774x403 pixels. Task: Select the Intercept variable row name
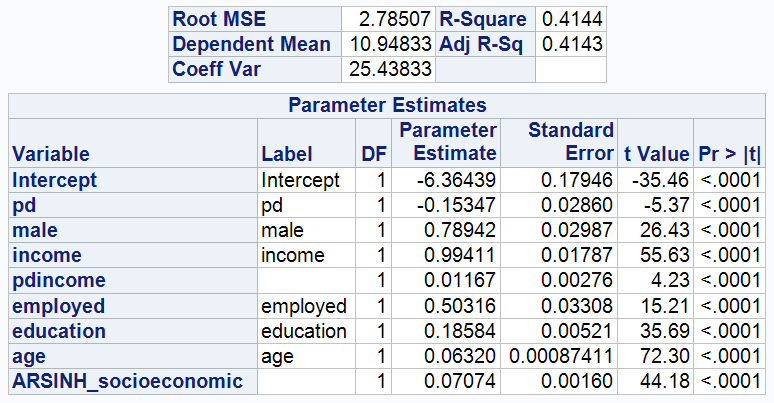[x=55, y=180]
